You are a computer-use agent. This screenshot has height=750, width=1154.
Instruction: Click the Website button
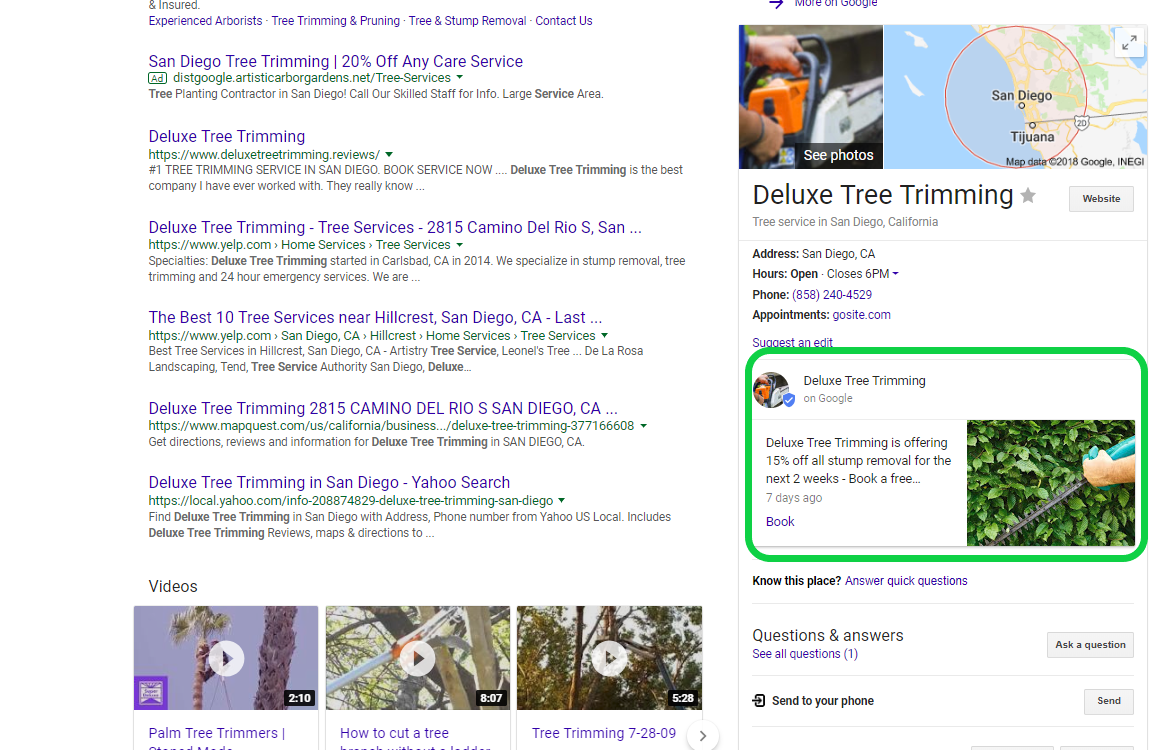(1101, 199)
